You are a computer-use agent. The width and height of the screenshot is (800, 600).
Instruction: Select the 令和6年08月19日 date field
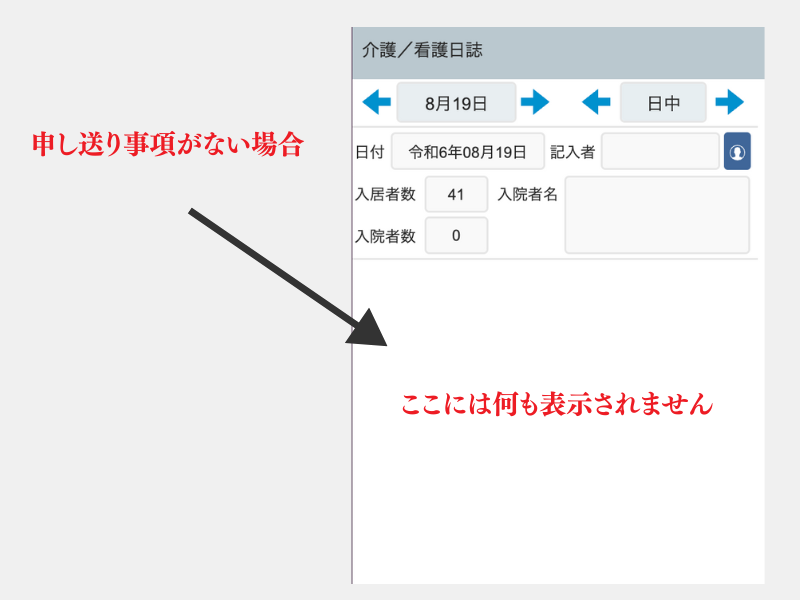click(467, 152)
